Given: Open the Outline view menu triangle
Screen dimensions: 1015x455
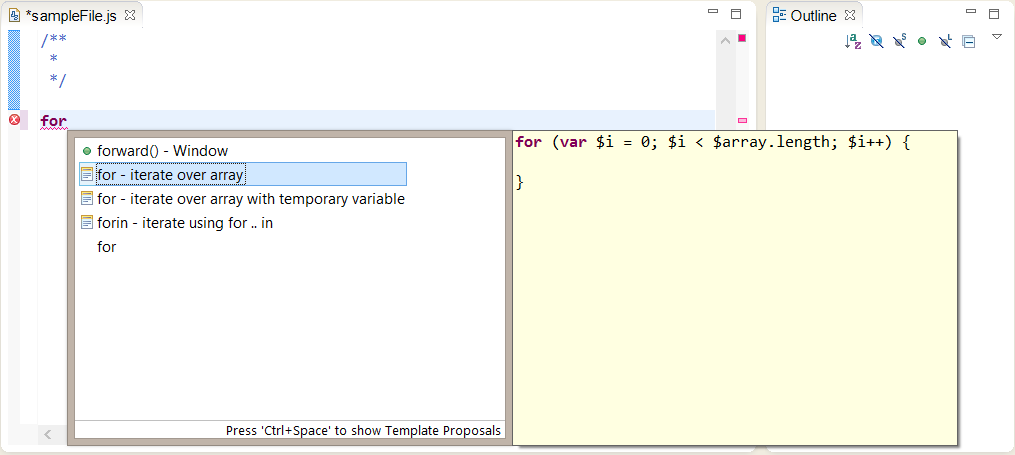Looking at the screenshot, I should coord(996,37).
